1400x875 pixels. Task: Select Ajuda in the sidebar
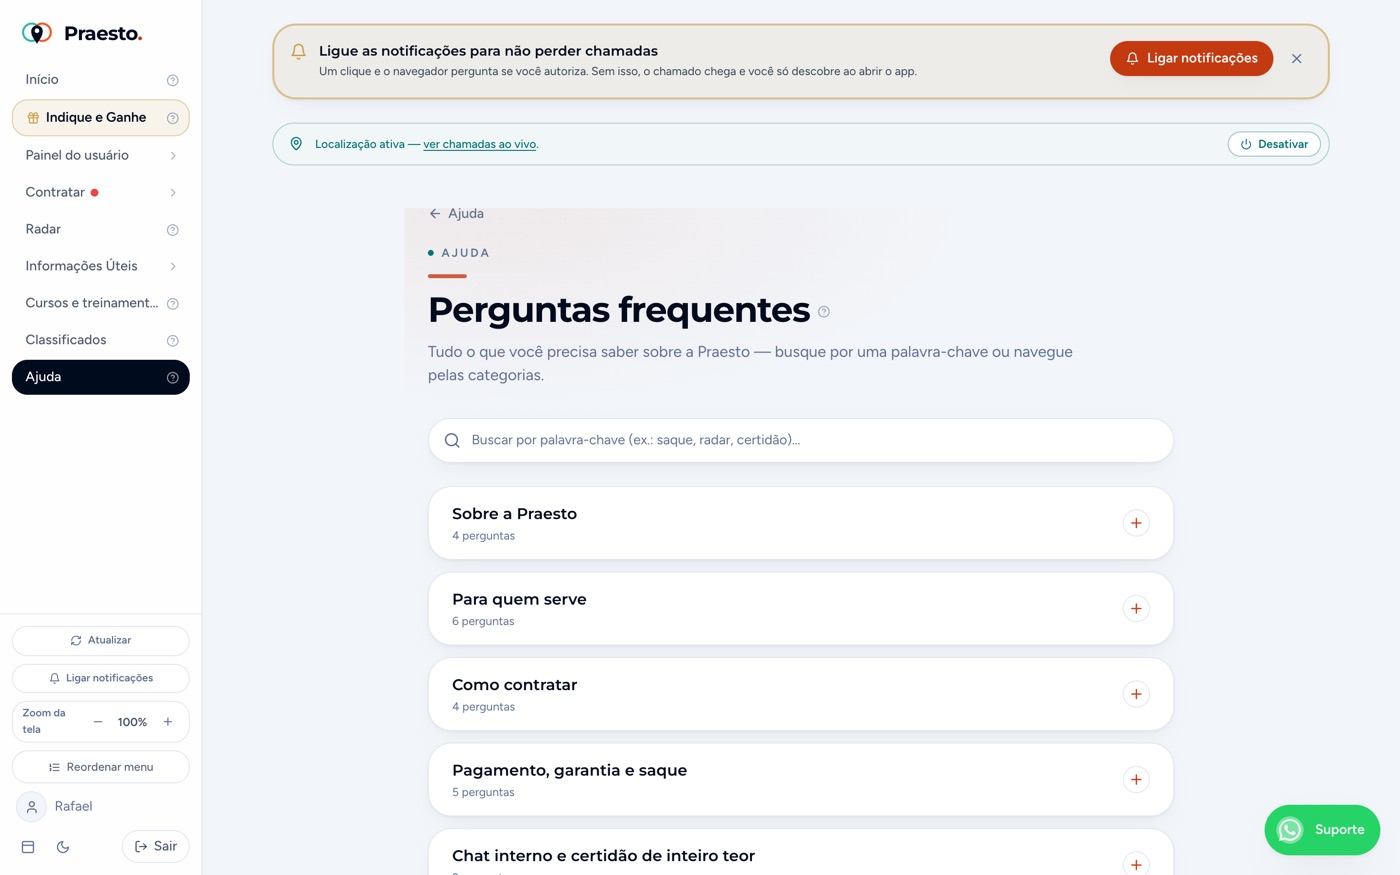point(101,378)
